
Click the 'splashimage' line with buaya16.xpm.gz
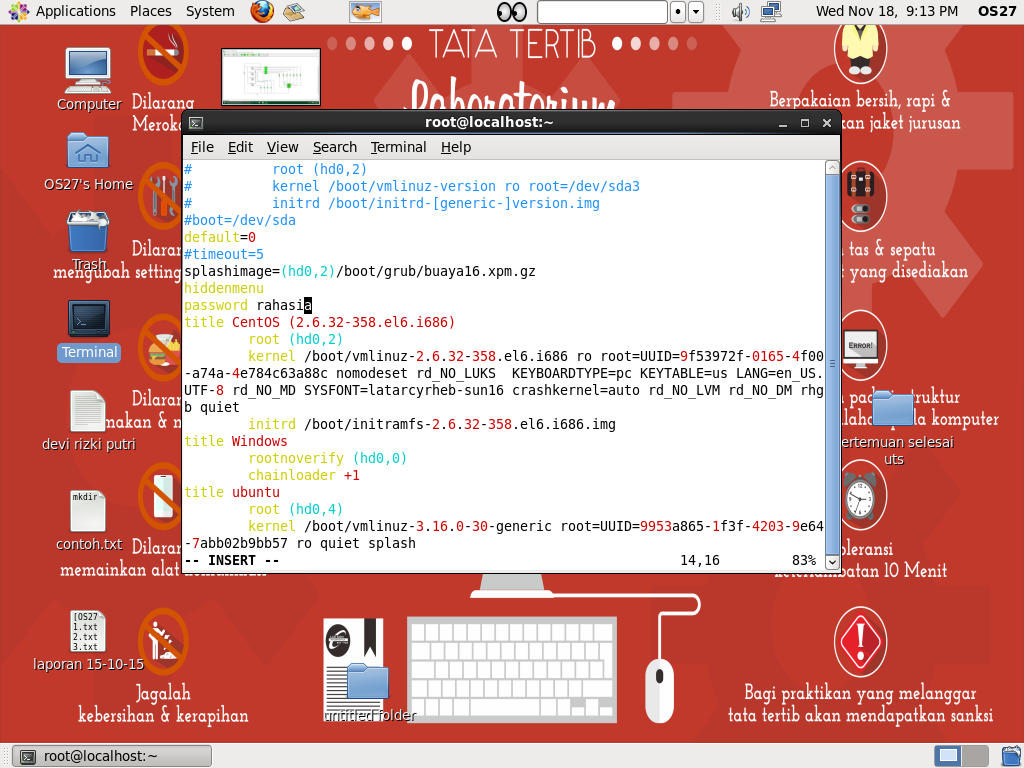click(x=360, y=271)
